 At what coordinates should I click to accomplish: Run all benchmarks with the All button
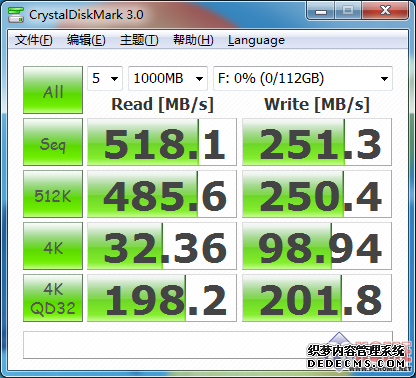[x=53, y=90]
